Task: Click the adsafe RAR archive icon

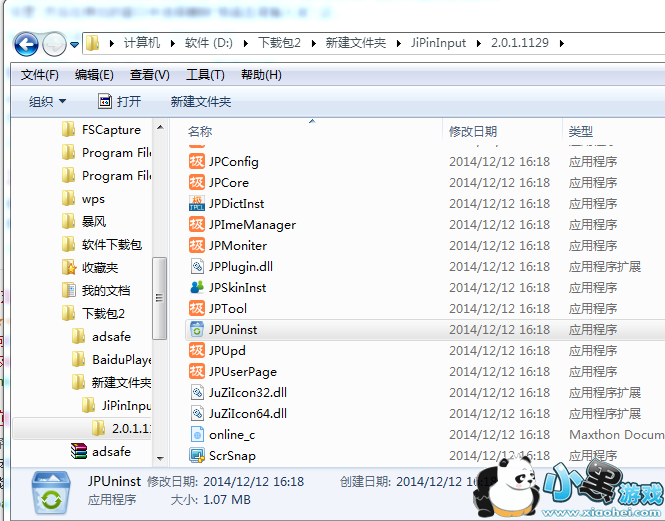Action: (79, 451)
